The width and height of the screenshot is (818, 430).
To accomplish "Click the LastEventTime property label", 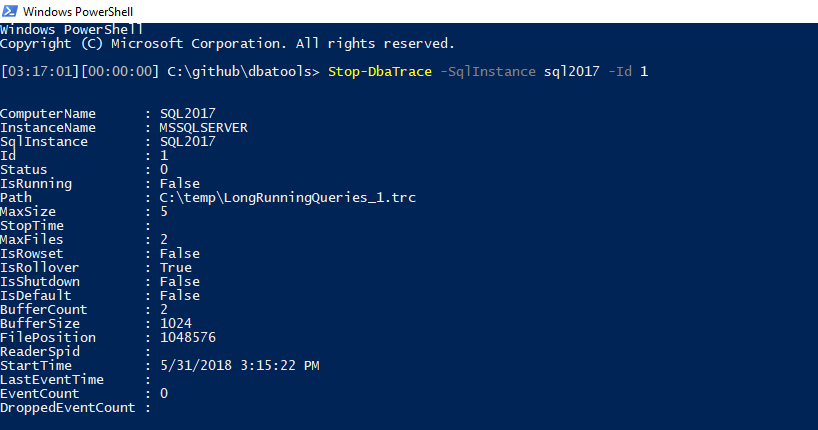I will coord(52,380).
